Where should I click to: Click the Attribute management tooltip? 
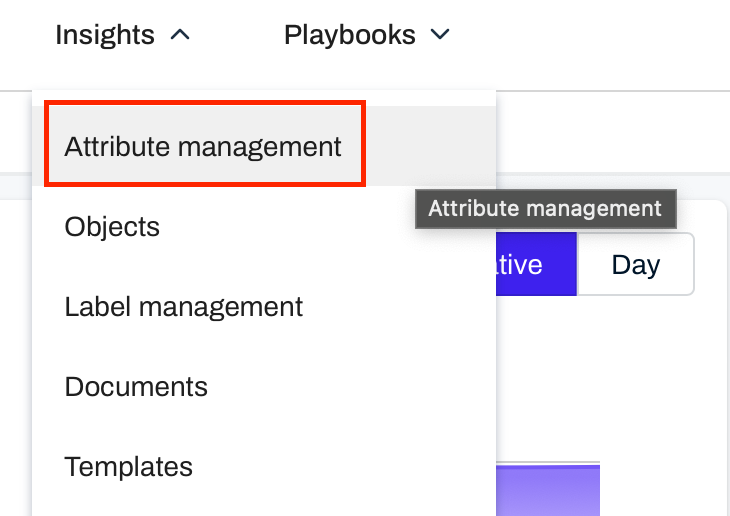tap(545, 209)
